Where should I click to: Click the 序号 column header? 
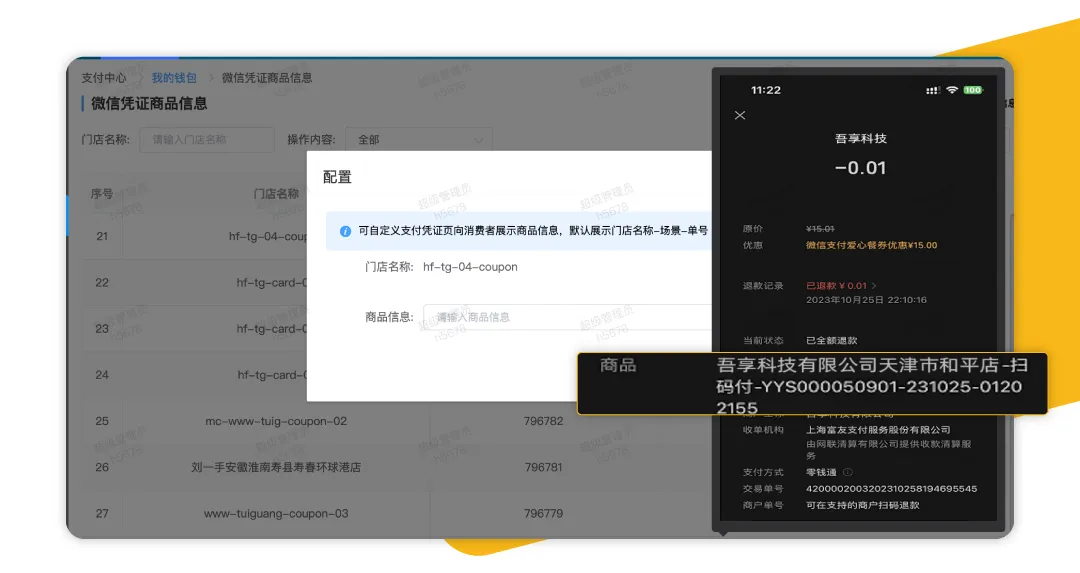[102, 194]
